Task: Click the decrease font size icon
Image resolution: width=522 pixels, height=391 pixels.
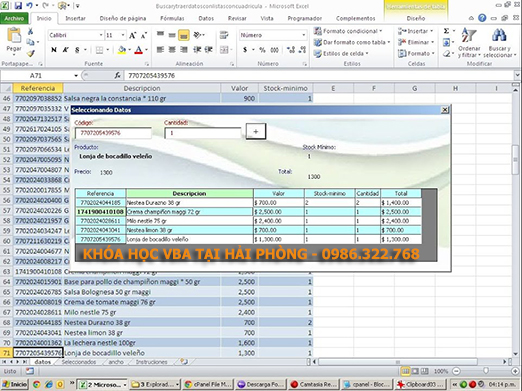Action: coord(144,35)
